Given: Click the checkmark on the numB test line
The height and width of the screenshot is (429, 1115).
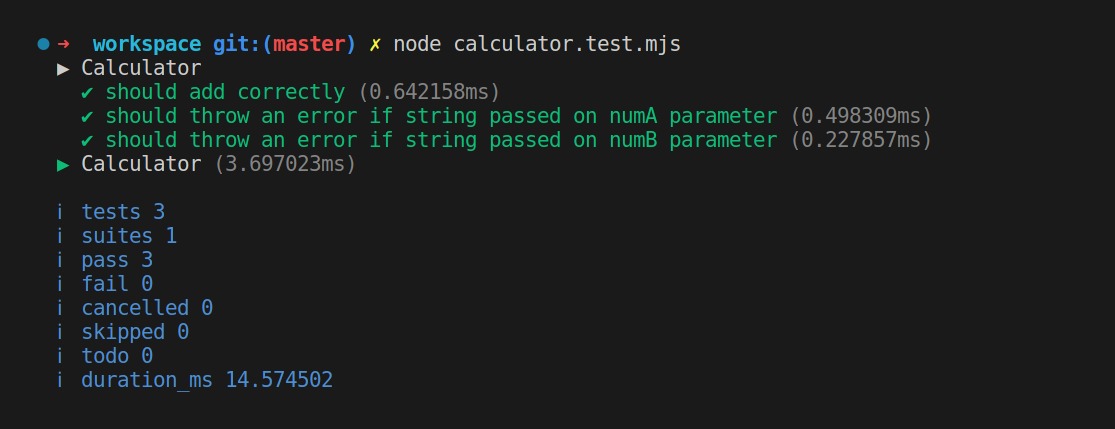Looking at the screenshot, I should pos(88,140).
